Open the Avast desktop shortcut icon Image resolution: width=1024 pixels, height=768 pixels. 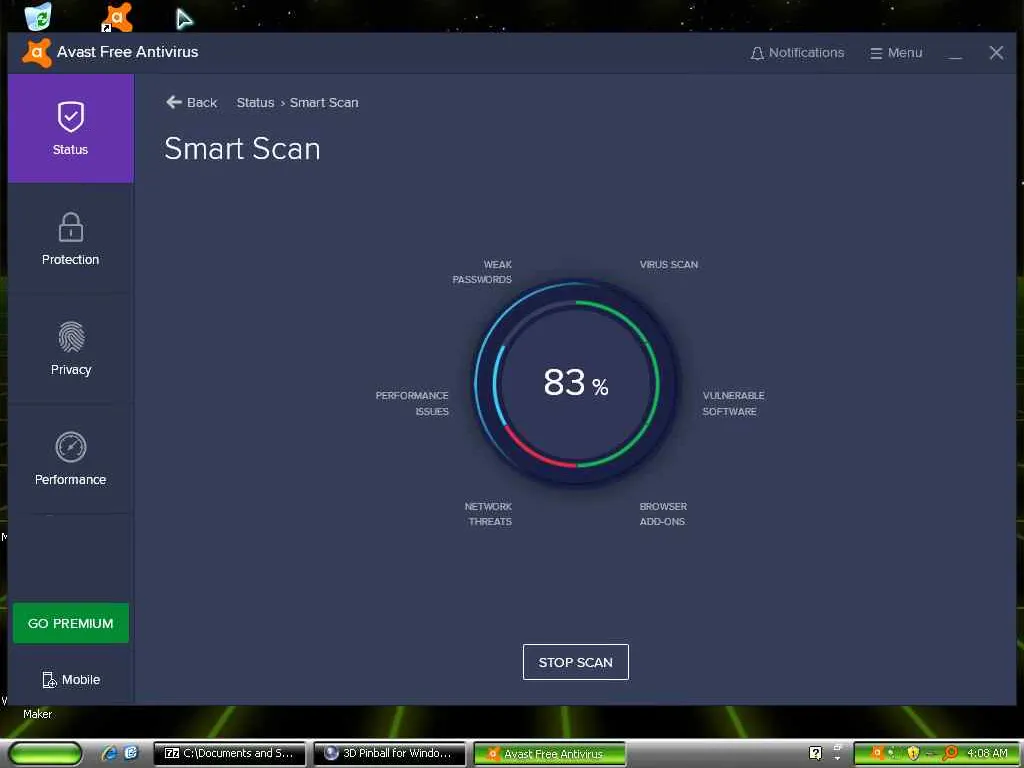click(118, 17)
